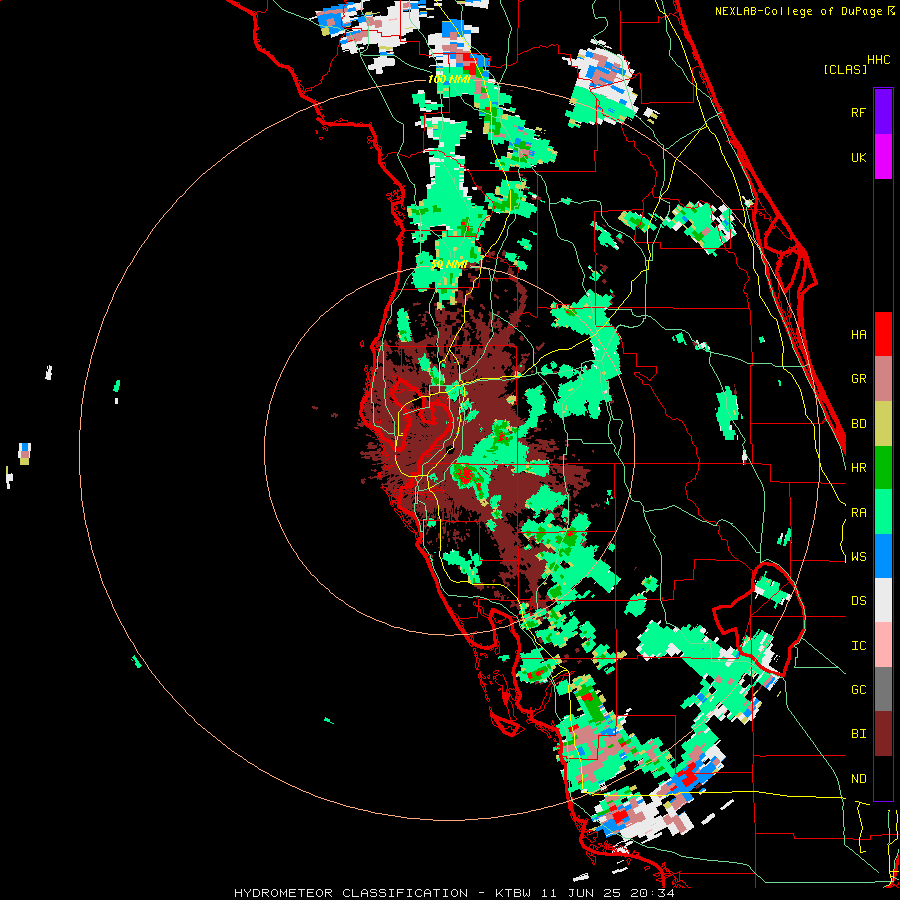This screenshot has height=900, width=900.
Task: Click the 'GC' legend label
Action: 858,690
